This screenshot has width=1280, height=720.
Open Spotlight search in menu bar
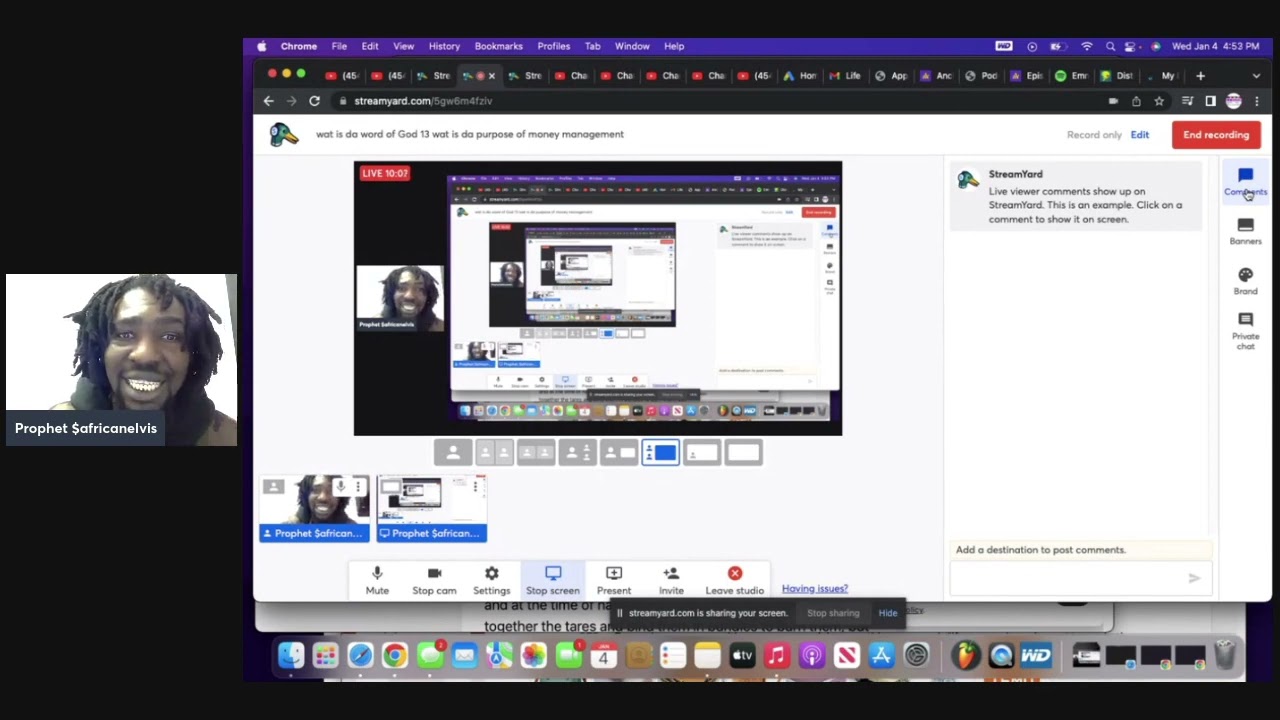click(x=1110, y=46)
